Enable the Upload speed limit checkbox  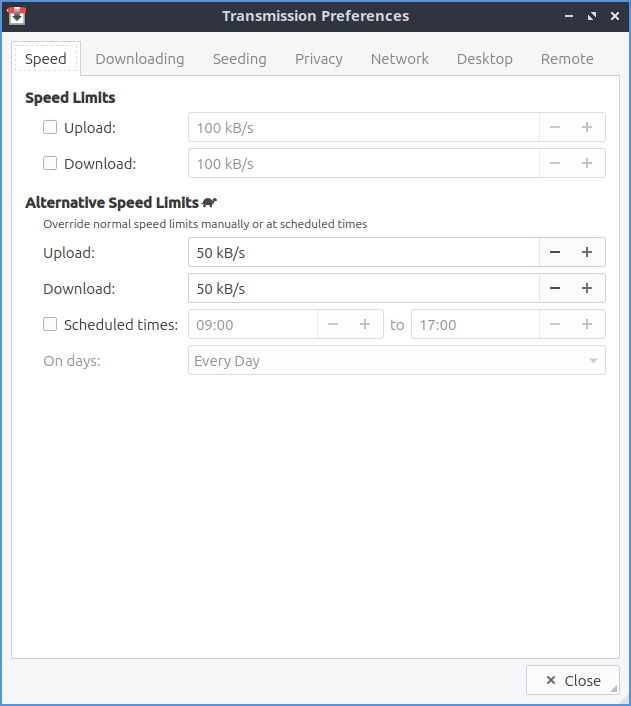[50, 127]
